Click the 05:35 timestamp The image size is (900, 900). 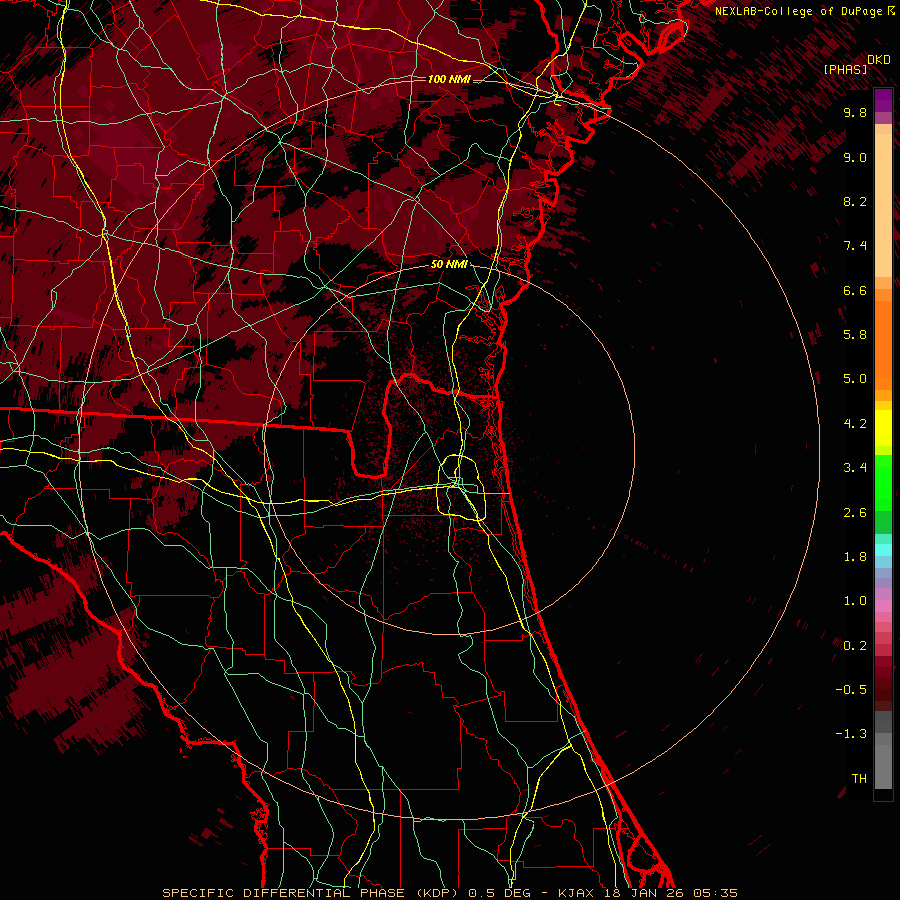(x=715, y=893)
